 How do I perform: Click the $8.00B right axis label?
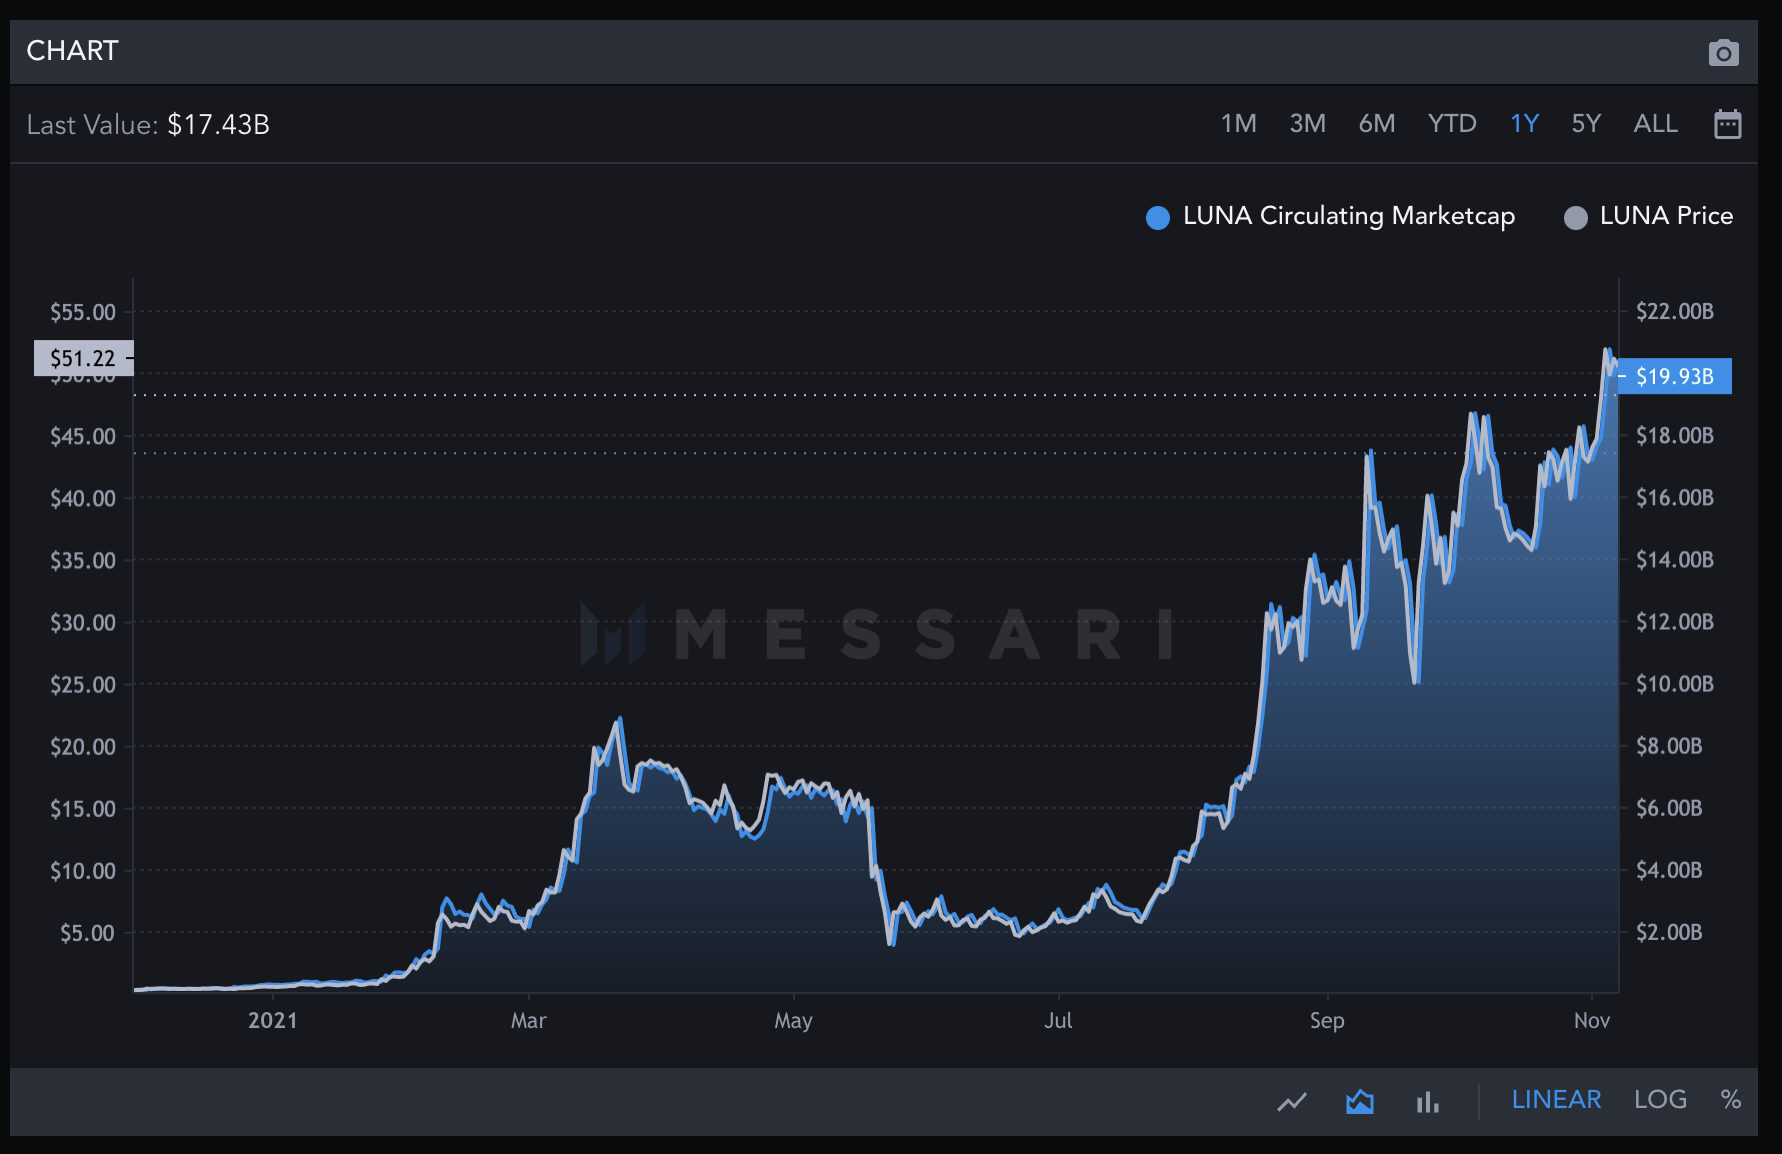[x=1669, y=746]
